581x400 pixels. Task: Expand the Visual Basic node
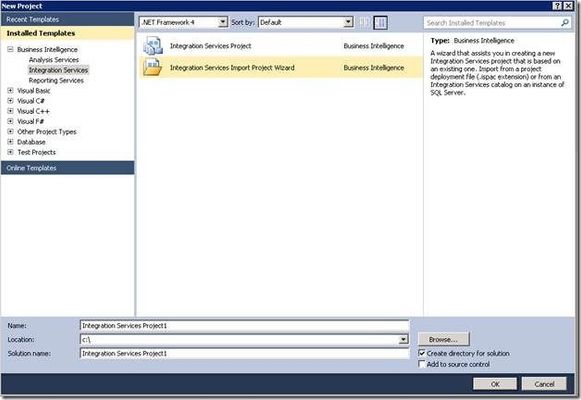tap(10, 90)
